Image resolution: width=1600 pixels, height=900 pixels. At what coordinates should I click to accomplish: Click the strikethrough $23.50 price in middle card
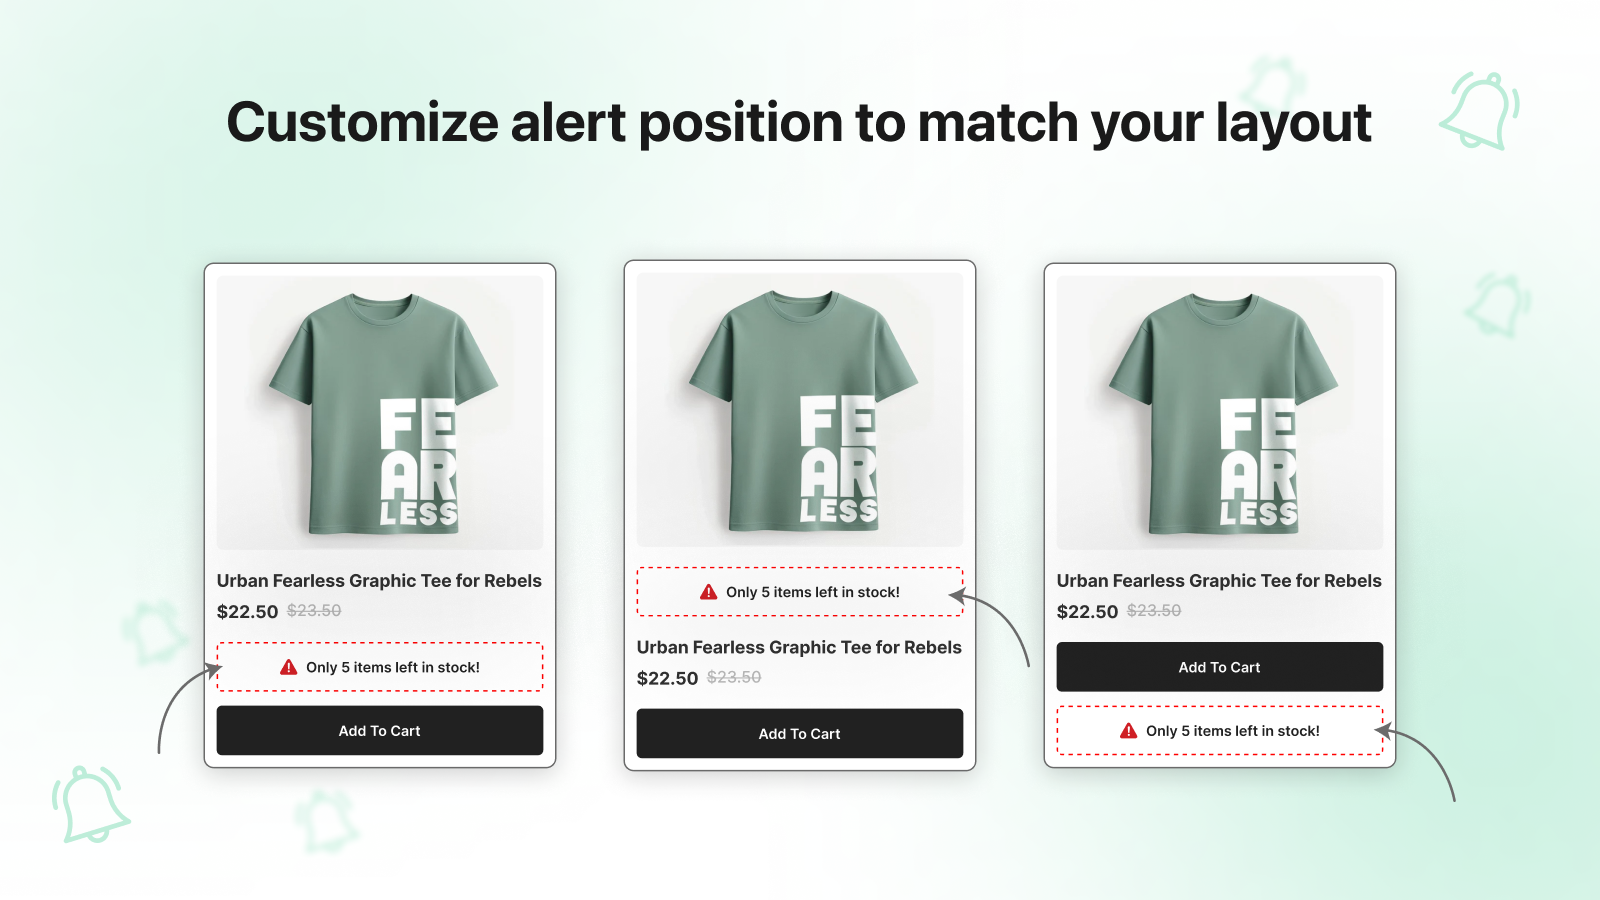tap(734, 677)
